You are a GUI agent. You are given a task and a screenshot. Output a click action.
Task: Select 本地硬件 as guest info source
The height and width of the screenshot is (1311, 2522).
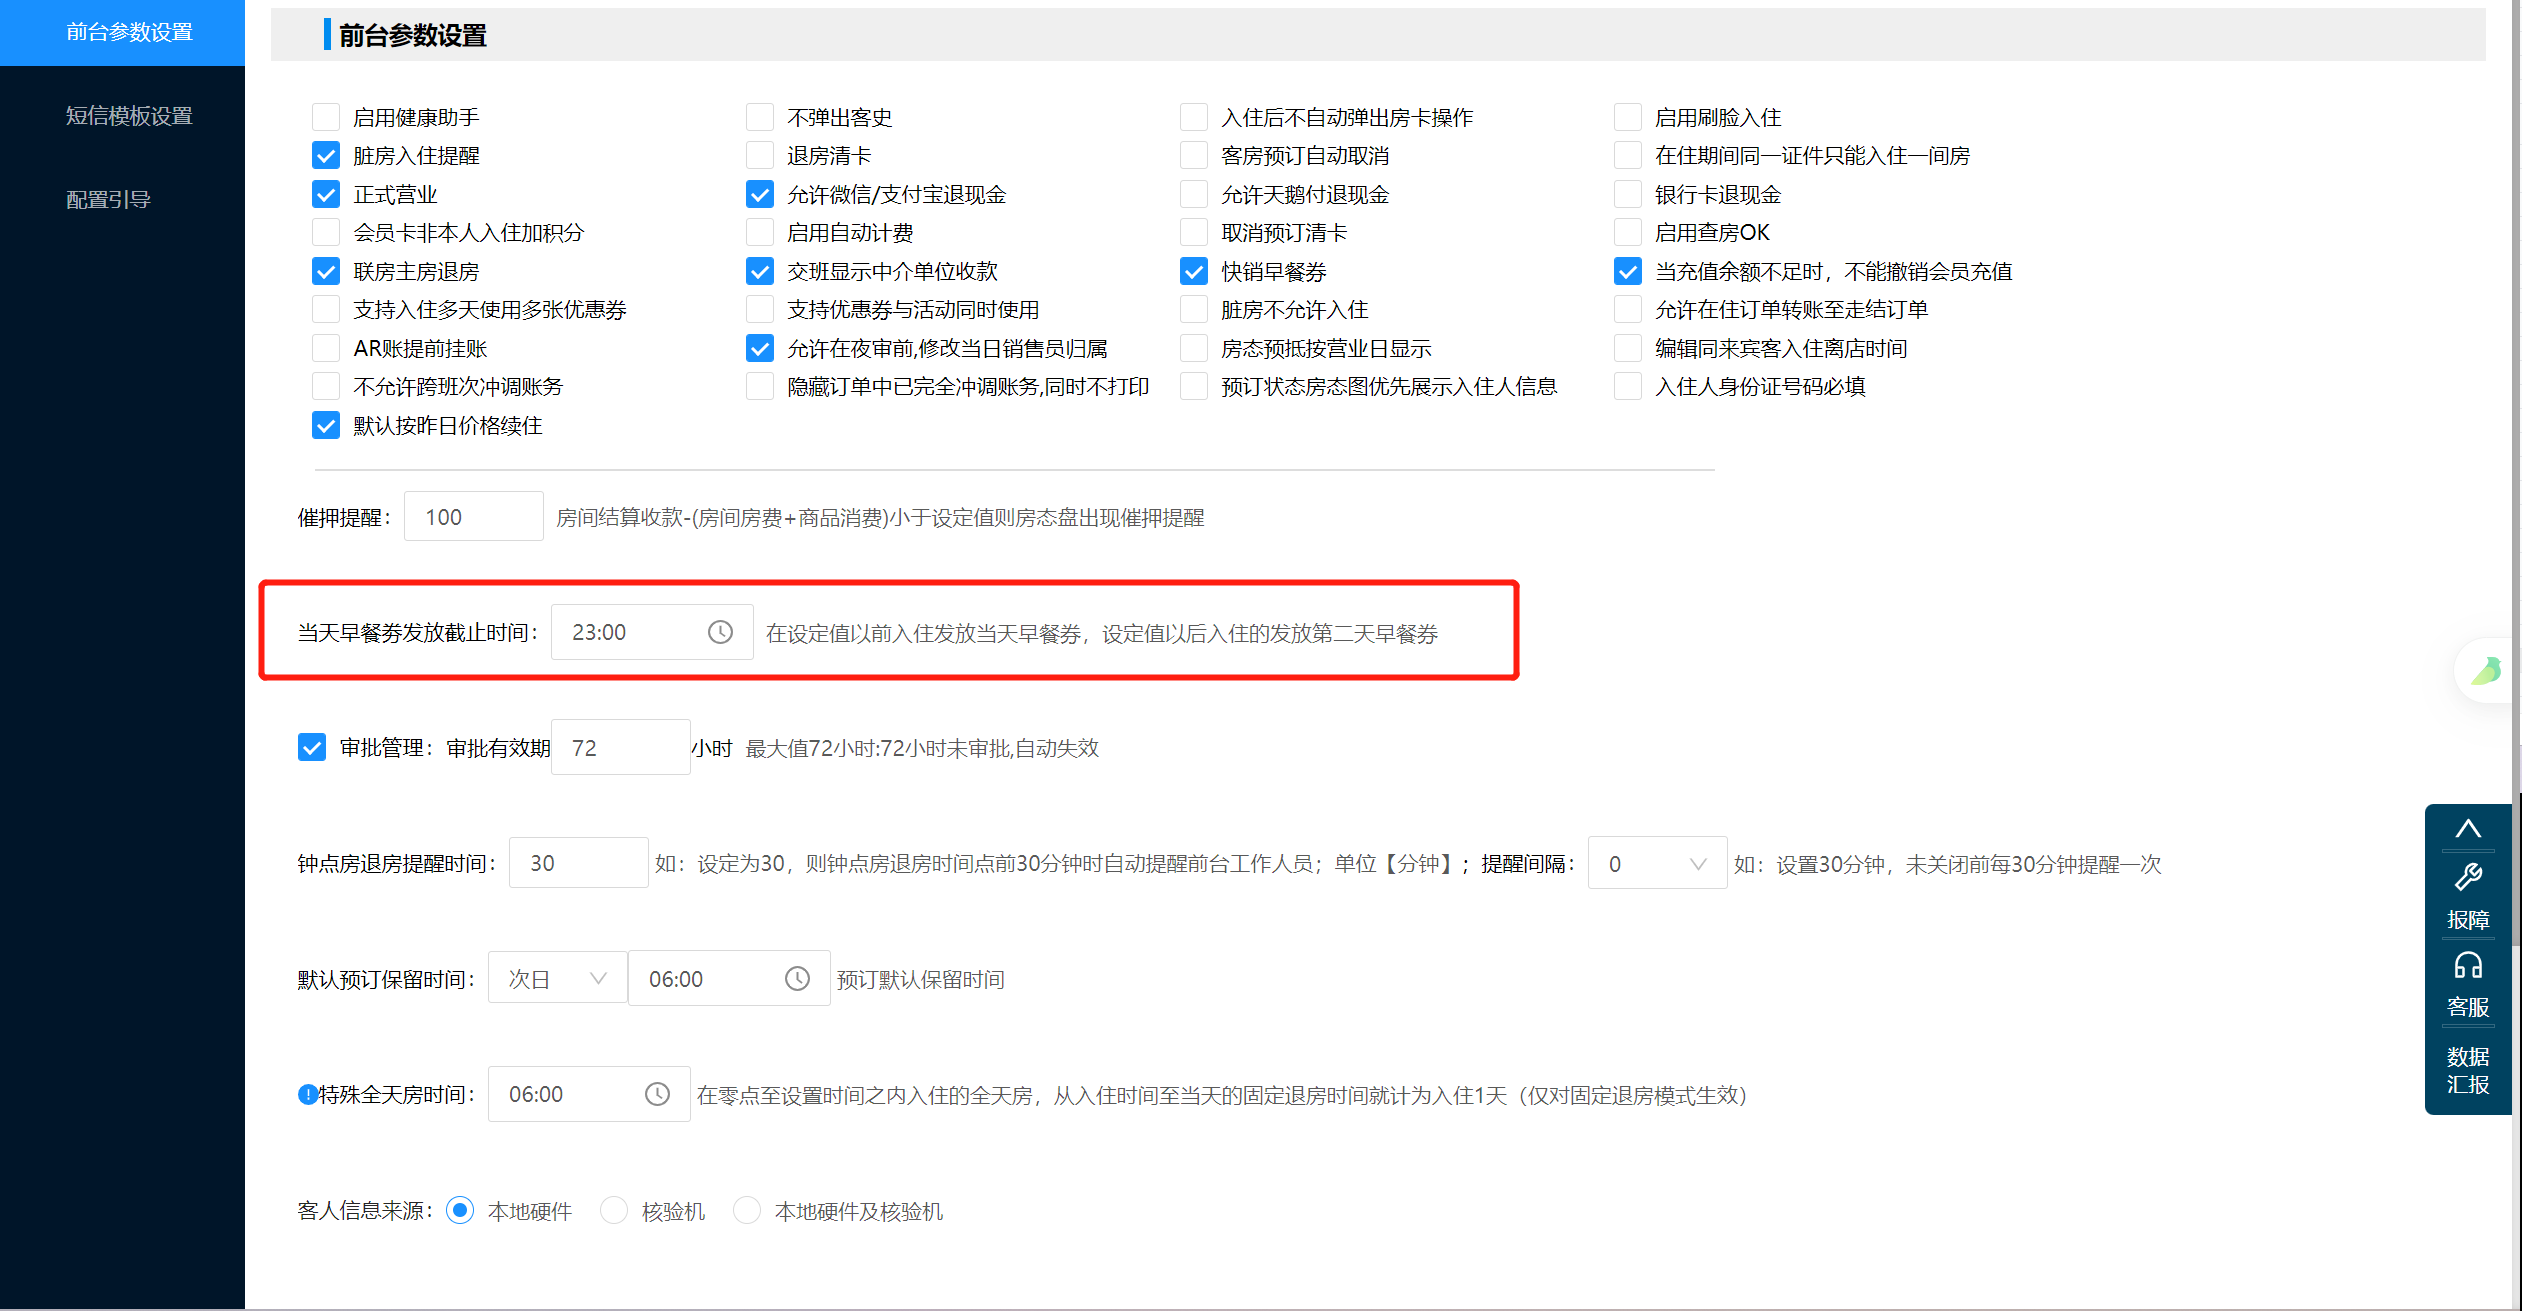[460, 1210]
